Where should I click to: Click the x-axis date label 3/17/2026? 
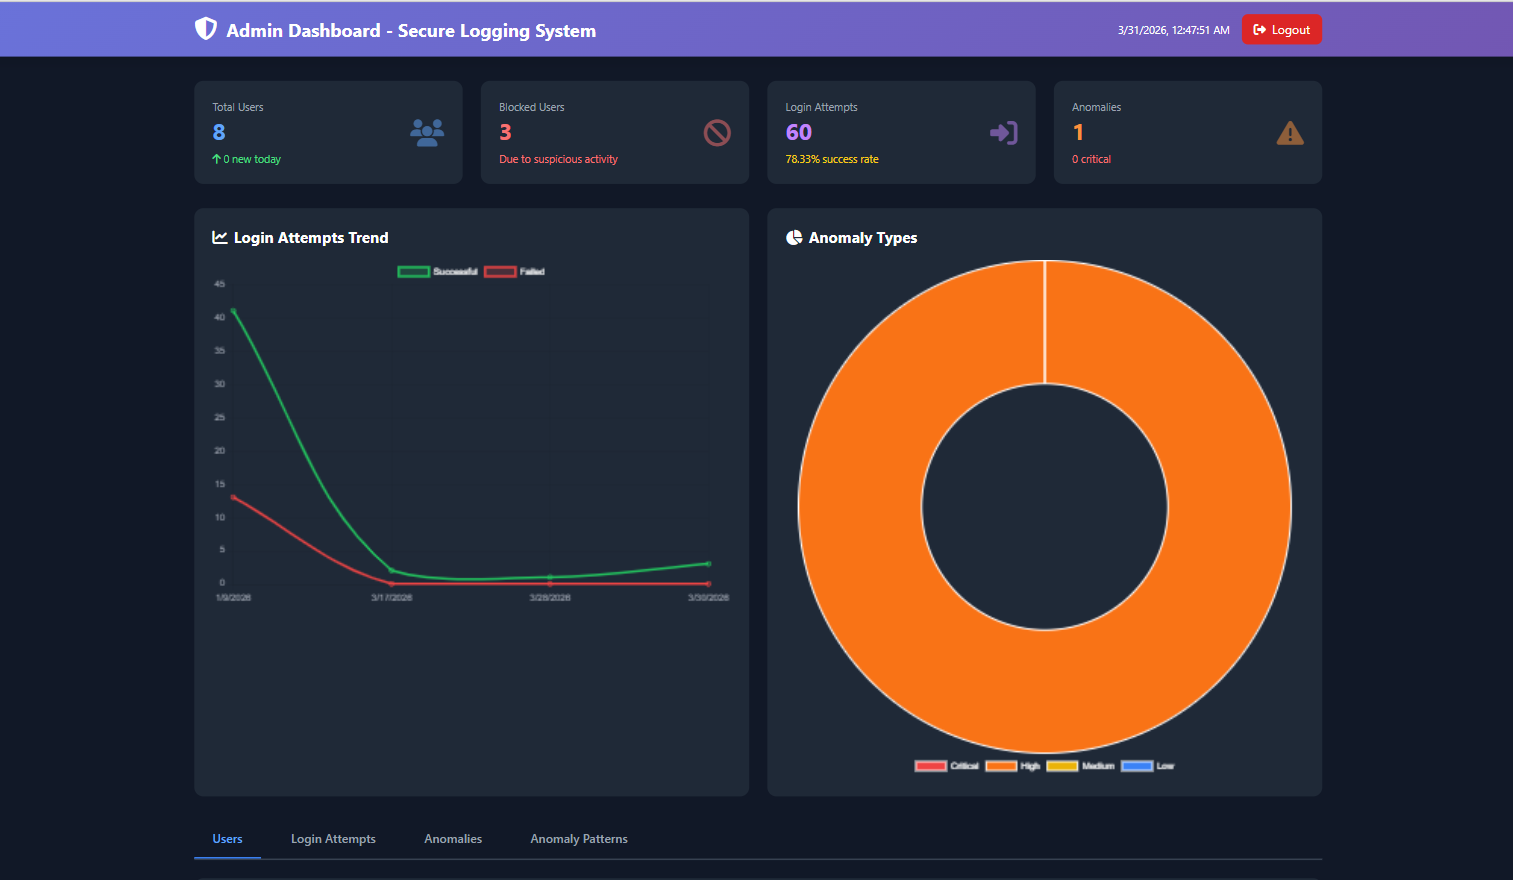pyautogui.click(x=392, y=598)
